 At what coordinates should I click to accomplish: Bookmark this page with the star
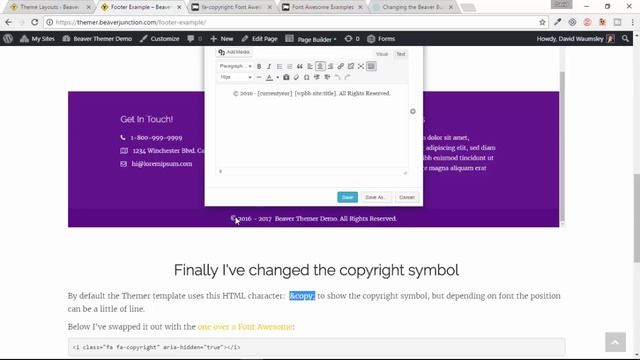542,22
